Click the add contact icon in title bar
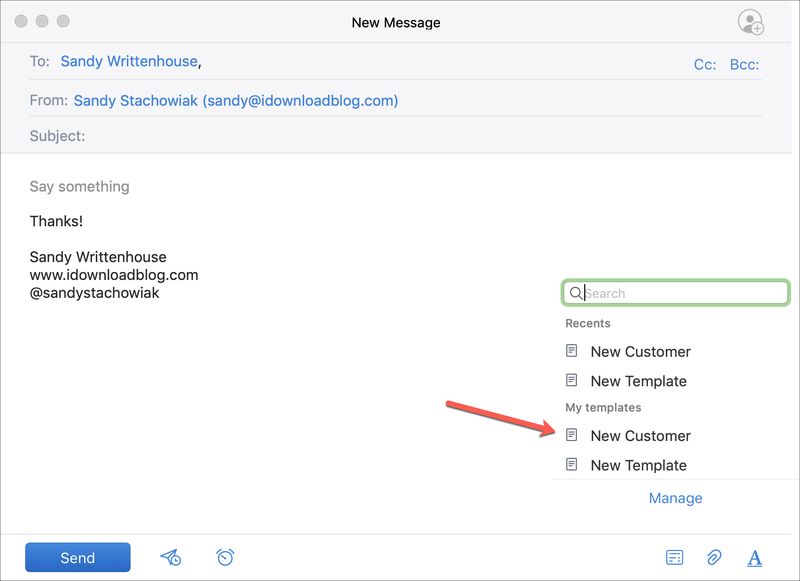800x581 pixels. point(751,22)
